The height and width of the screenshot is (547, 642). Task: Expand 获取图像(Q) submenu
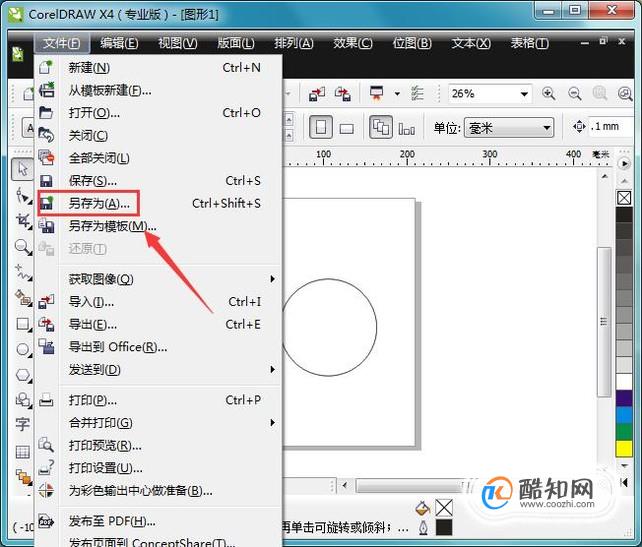[x=159, y=279]
